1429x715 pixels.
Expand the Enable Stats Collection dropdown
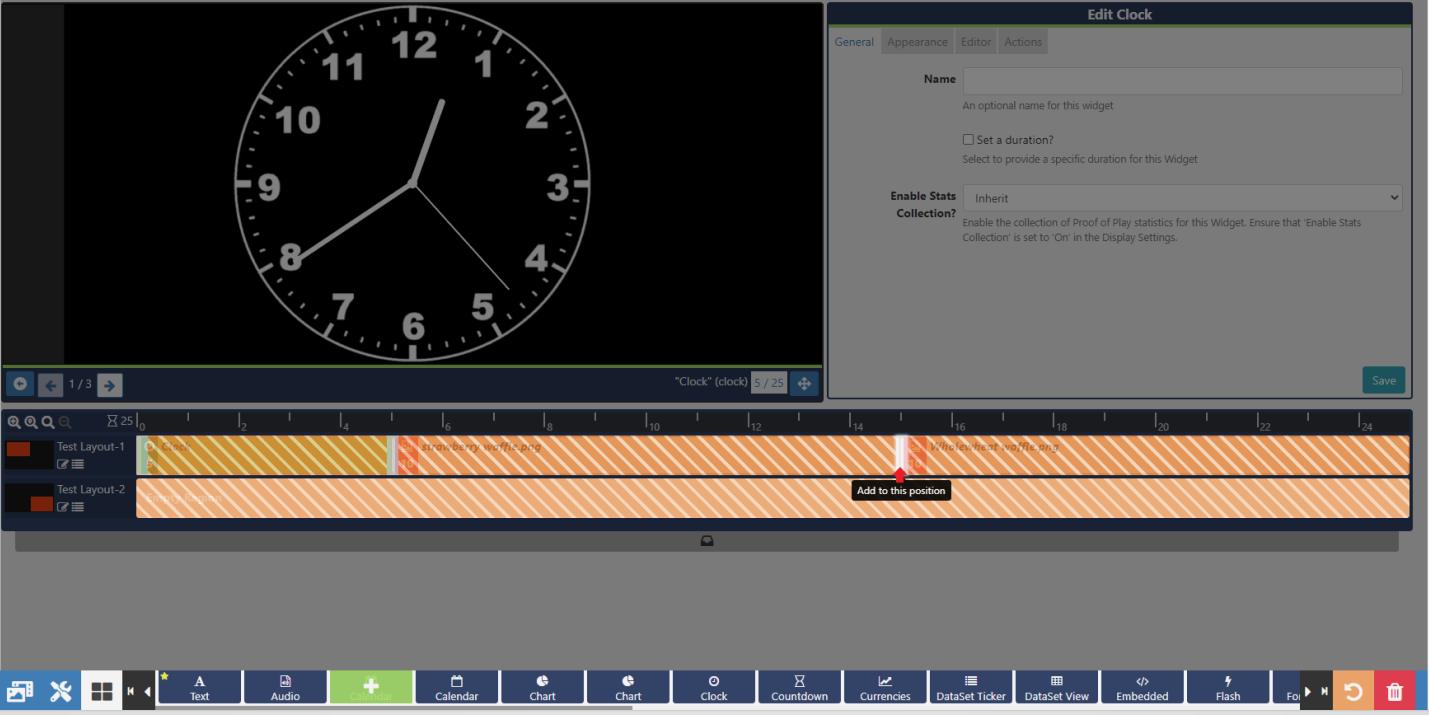1182,198
